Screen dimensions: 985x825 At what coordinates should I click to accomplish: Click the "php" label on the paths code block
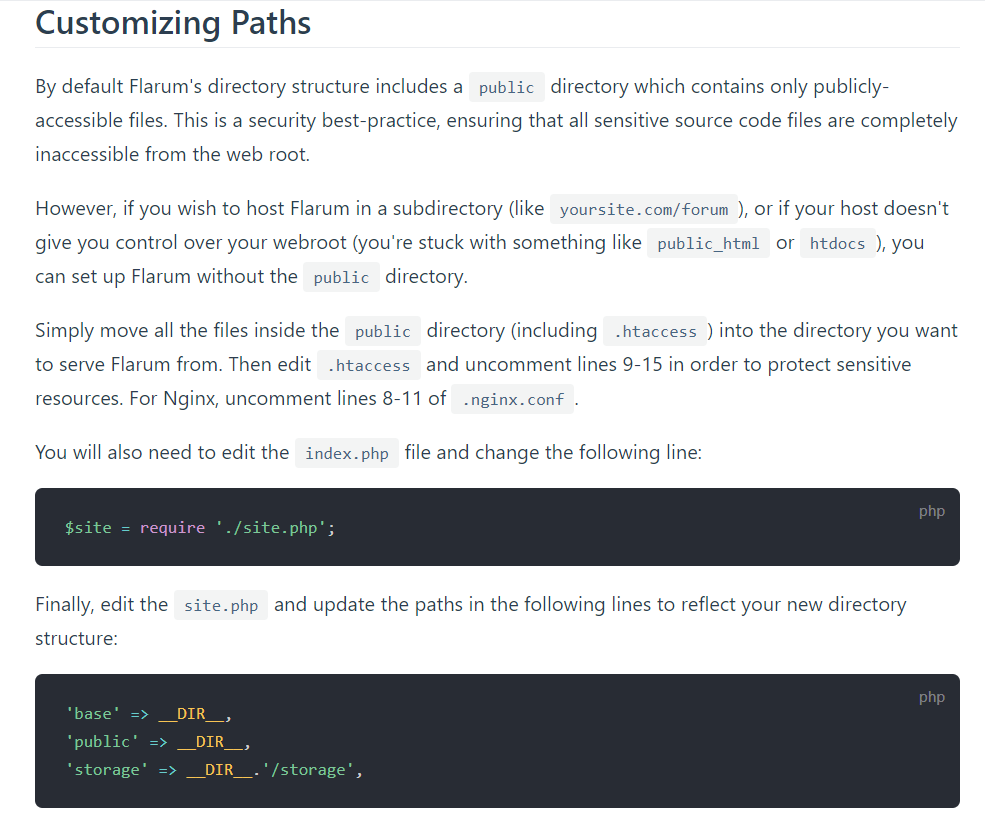click(931, 697)
